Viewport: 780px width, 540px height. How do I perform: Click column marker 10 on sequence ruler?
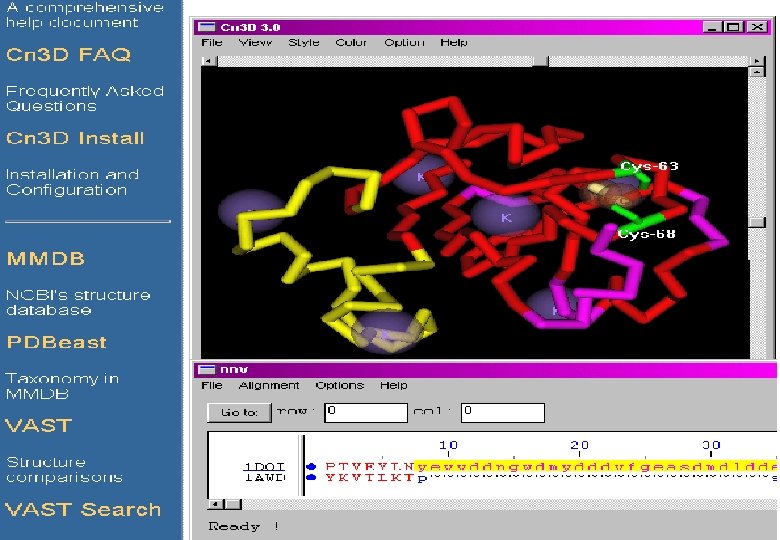coord(448,445)
